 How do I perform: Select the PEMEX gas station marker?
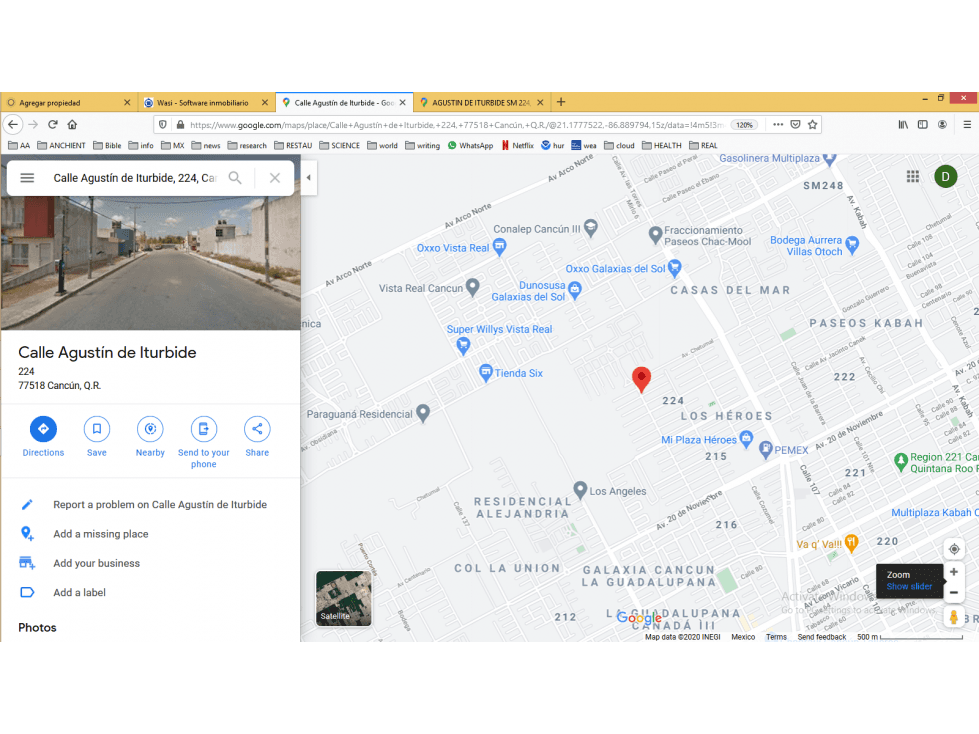point(765,449)
